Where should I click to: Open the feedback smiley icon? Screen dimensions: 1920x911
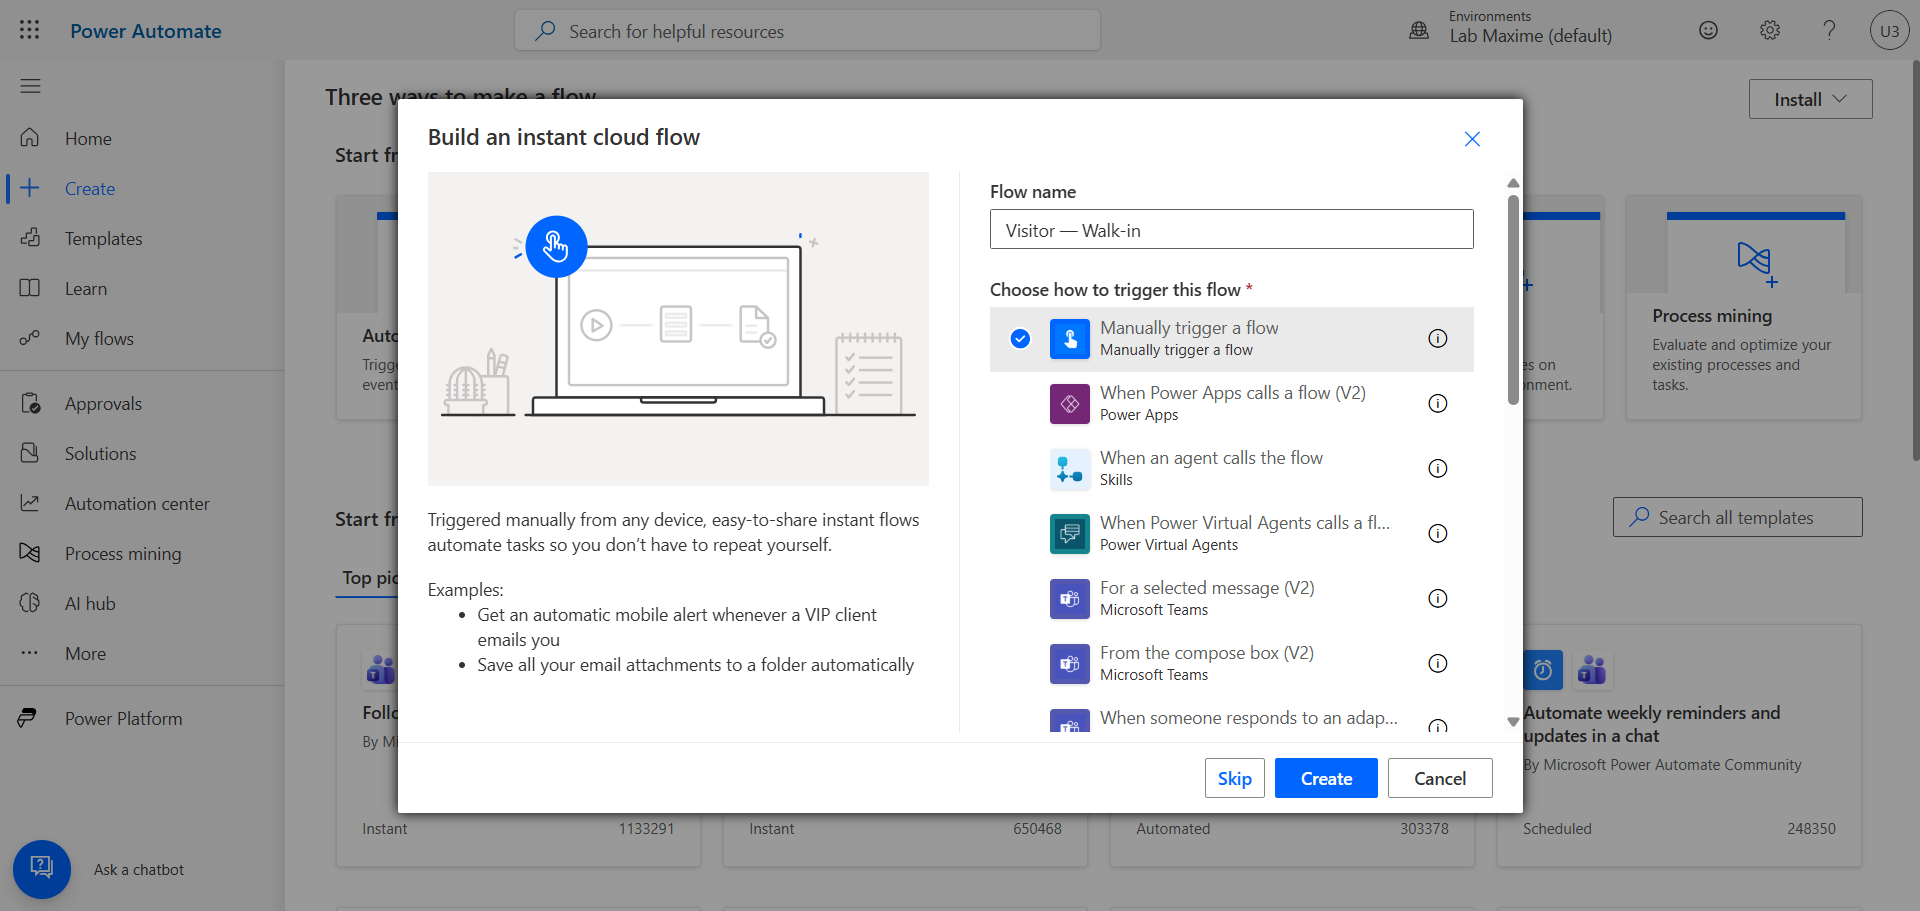coord(1708,30)
